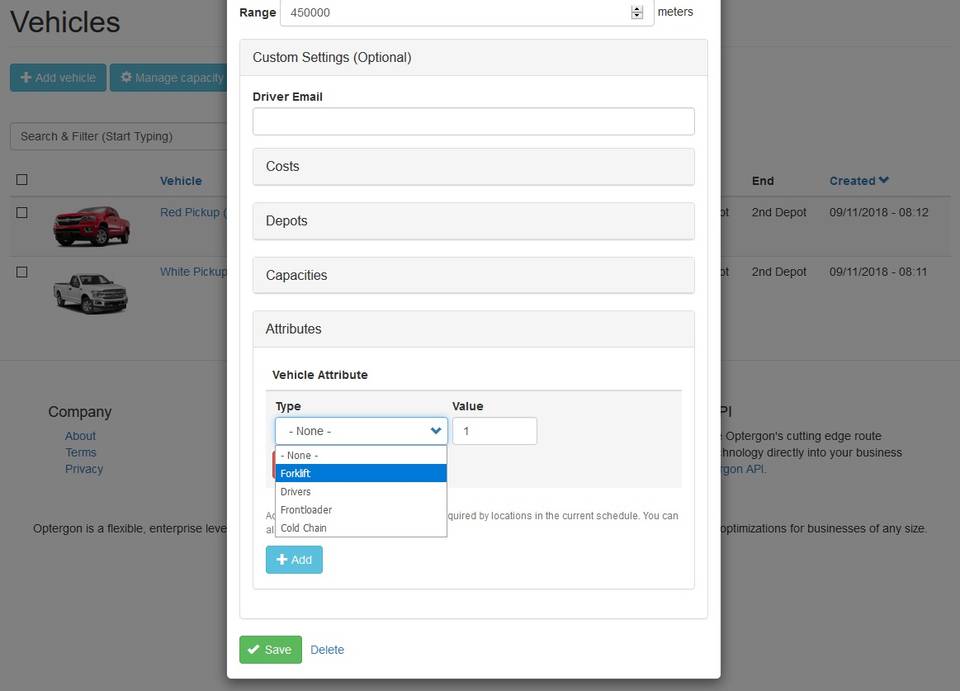
Task: Click the Range stepper arrows
Action: point(637,12)
